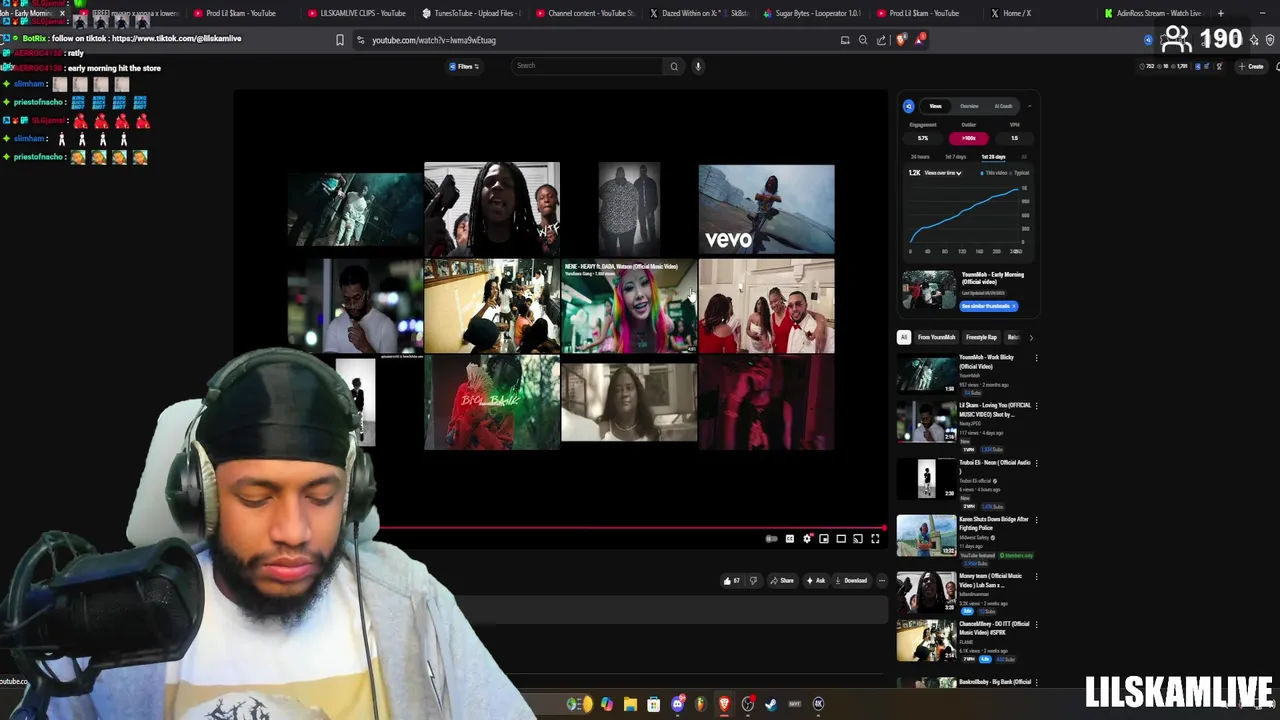This screenshot has width=1280, height=720.
Task: Show more filter chips with the right arrow
Action: pyautogui.click(x=1031, y=338)
